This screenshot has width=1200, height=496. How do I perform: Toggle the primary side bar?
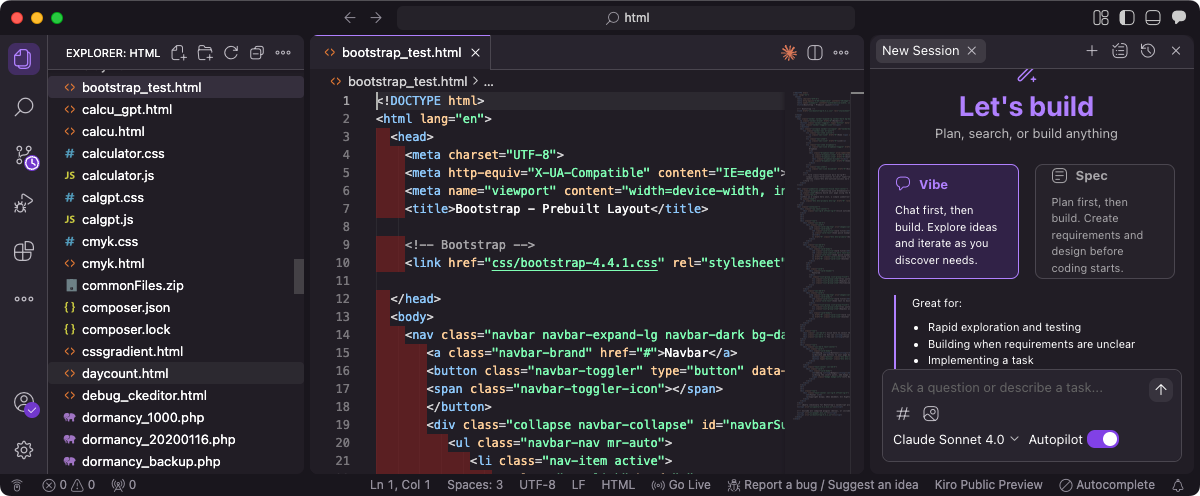1127,18
